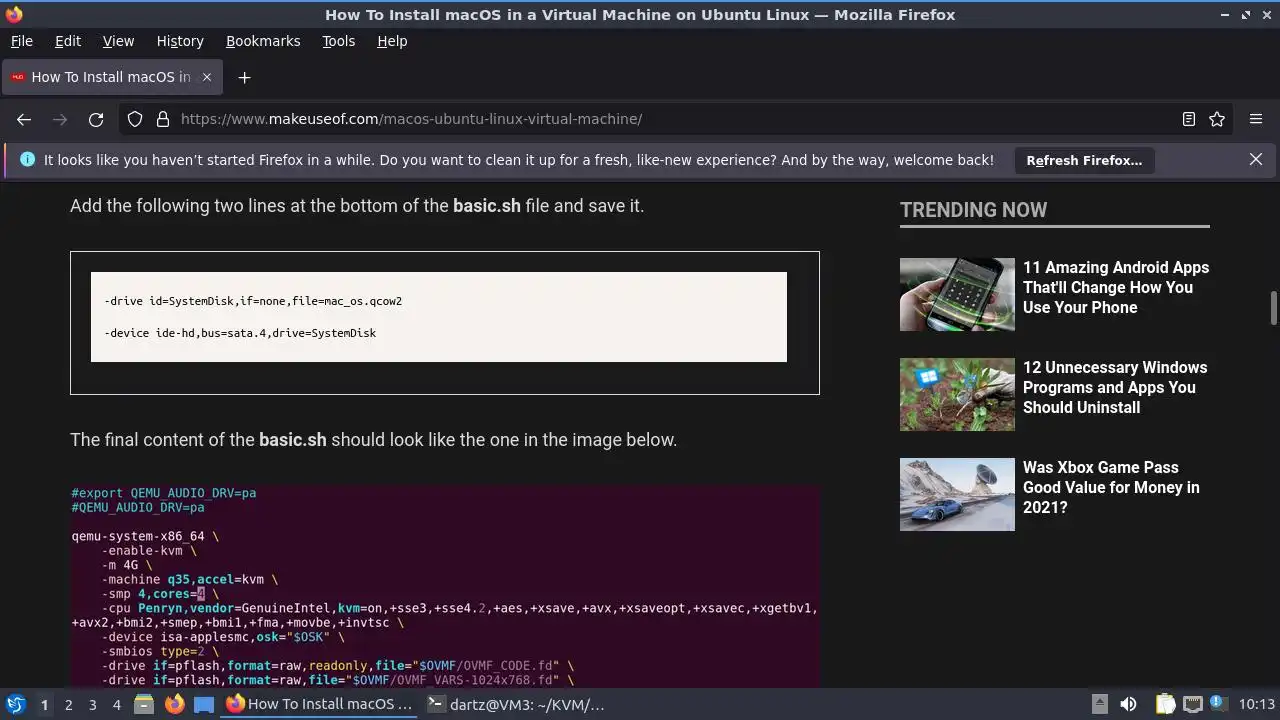Click the info icon in notification bar

pos(27,159)
